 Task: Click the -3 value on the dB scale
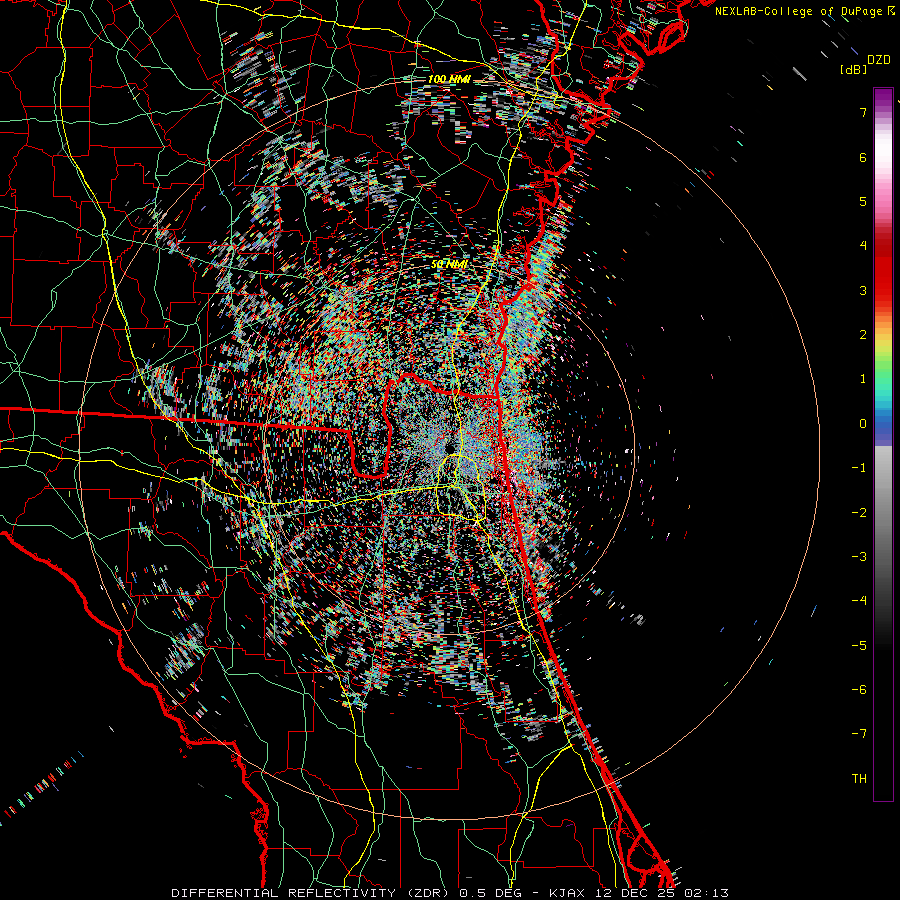859,557
